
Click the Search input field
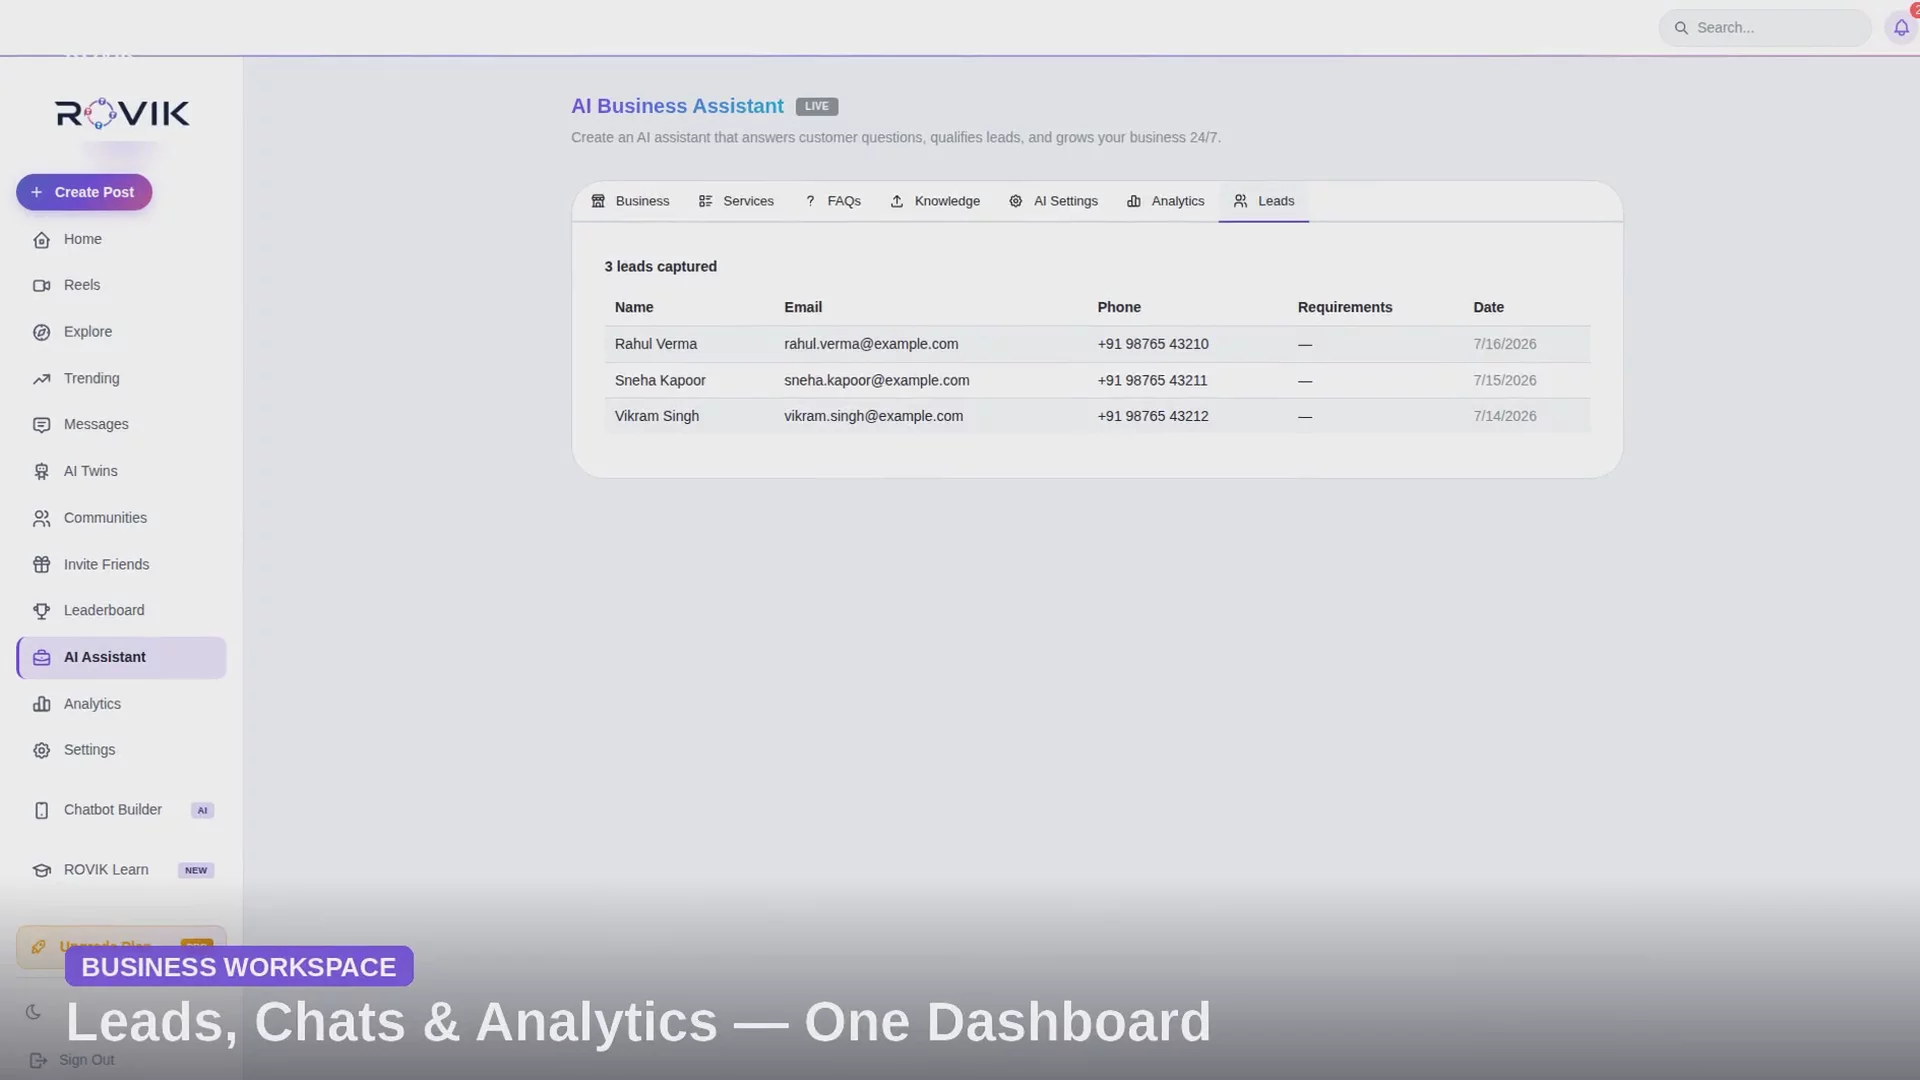coord(1765,28)
